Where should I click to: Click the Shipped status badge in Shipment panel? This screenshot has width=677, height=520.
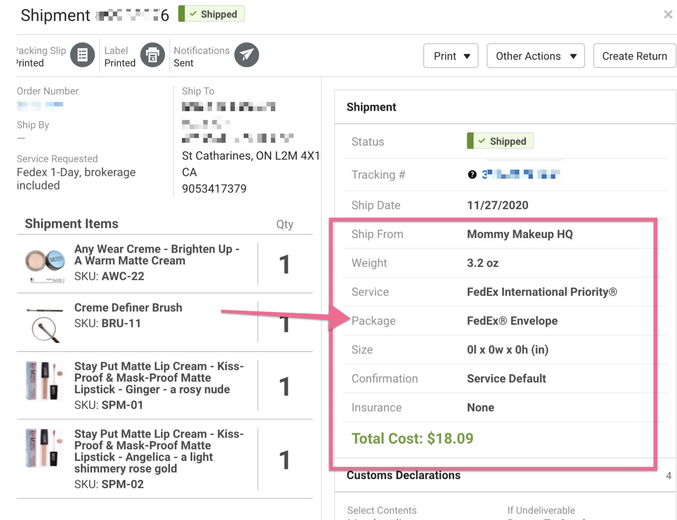(x=500, y=141)
